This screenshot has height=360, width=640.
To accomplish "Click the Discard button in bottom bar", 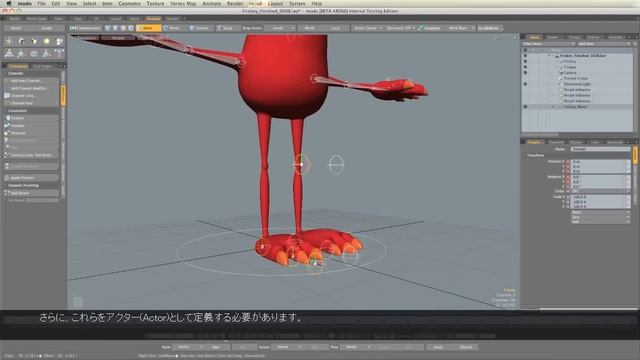I will (x=466, y=347).
